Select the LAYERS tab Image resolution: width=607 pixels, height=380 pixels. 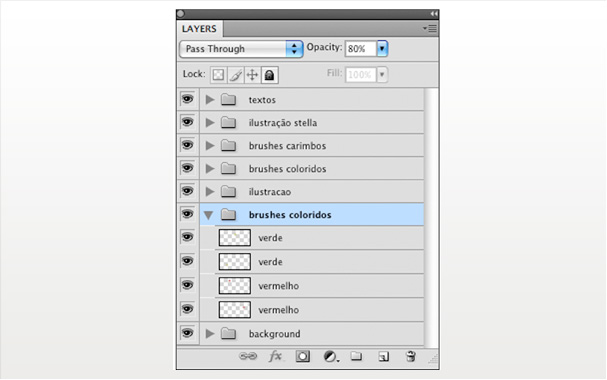pos(199,29)
